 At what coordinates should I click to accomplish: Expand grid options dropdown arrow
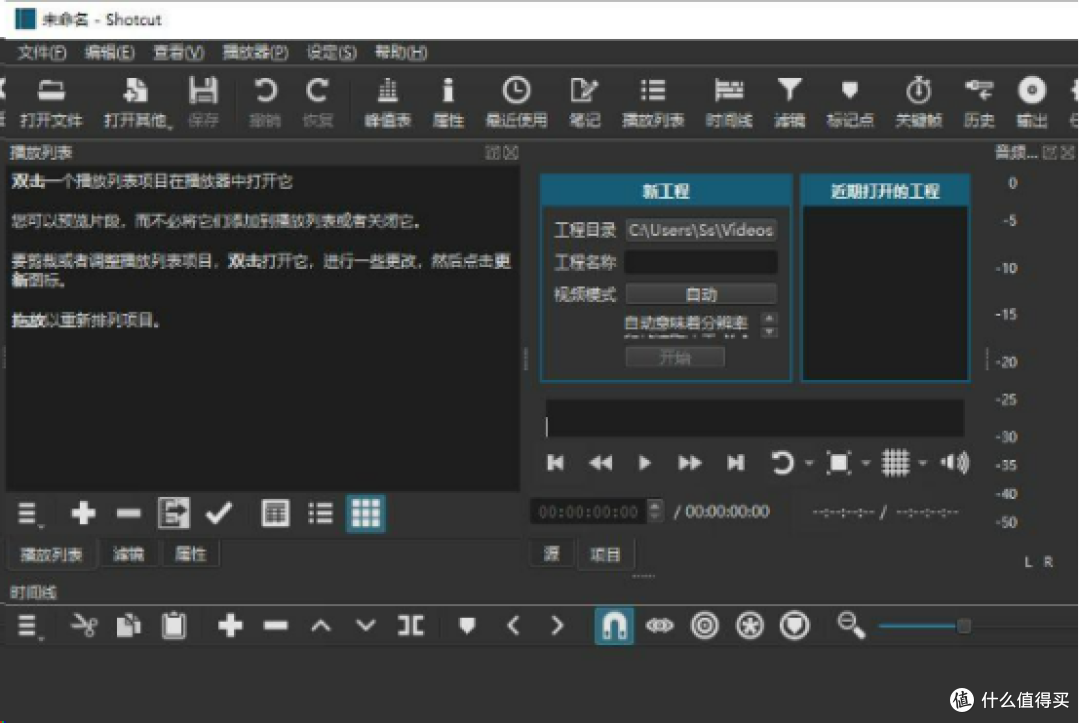pos(922,463)
